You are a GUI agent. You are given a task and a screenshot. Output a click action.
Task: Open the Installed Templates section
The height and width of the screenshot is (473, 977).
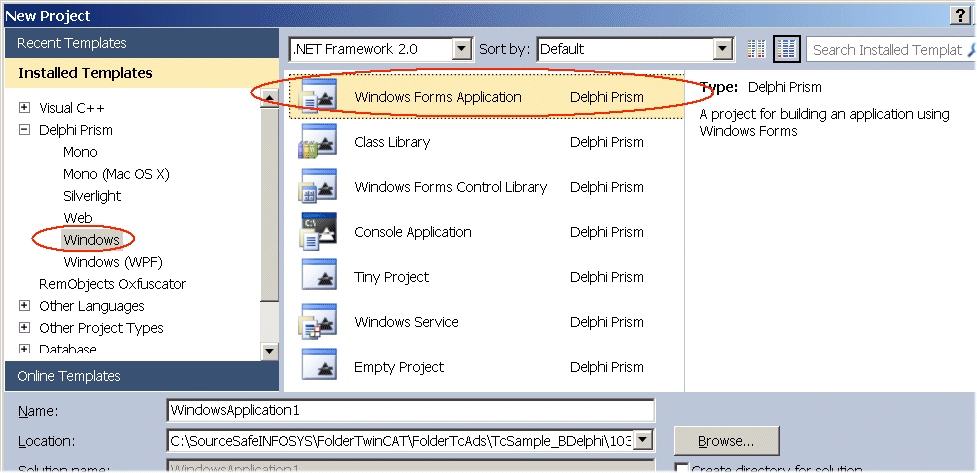141,73
